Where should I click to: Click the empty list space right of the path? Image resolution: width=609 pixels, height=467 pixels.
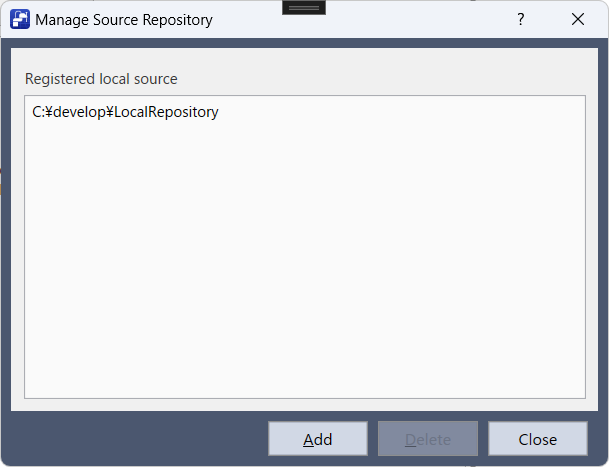click(400, 112)
